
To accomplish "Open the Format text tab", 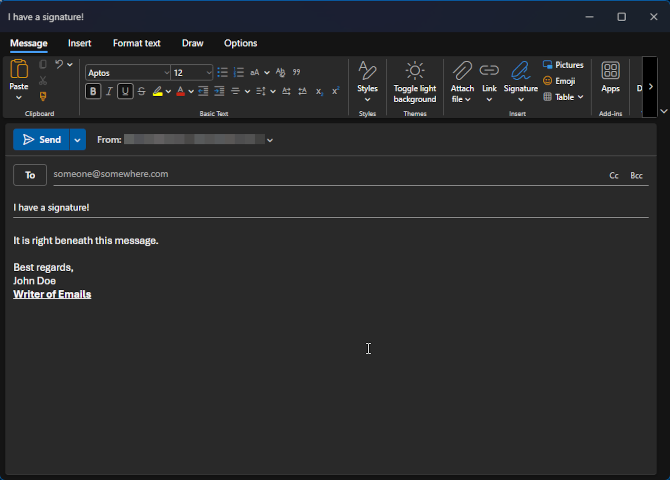I will [137, 43].
